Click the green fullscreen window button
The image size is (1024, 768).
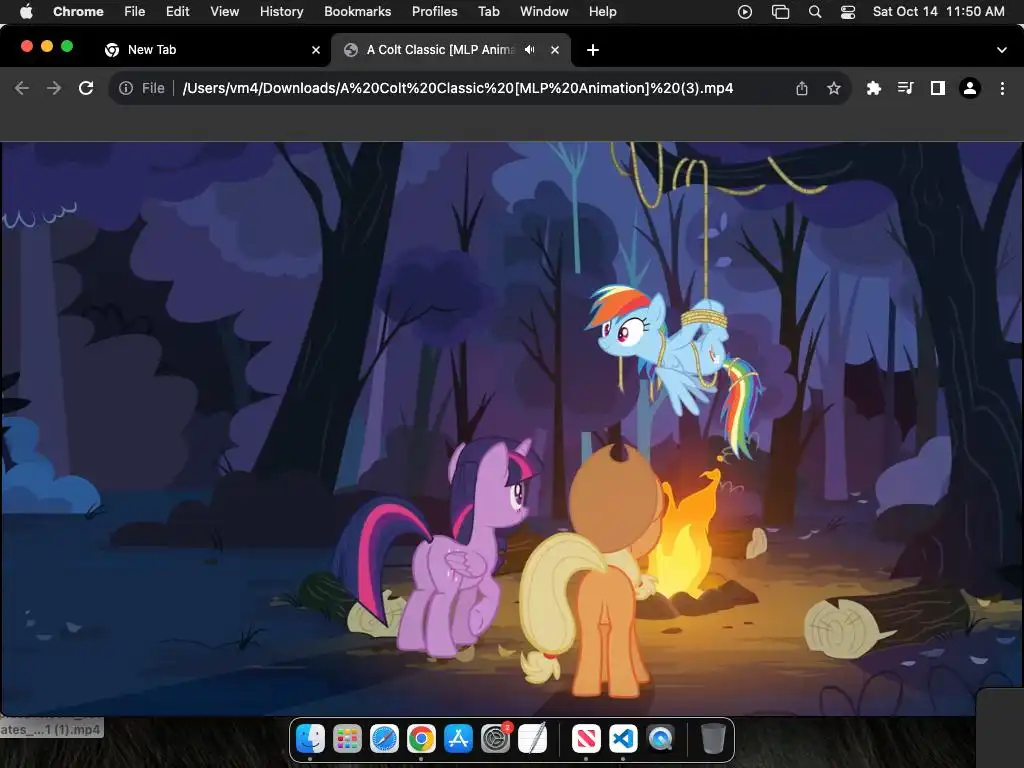67,46
